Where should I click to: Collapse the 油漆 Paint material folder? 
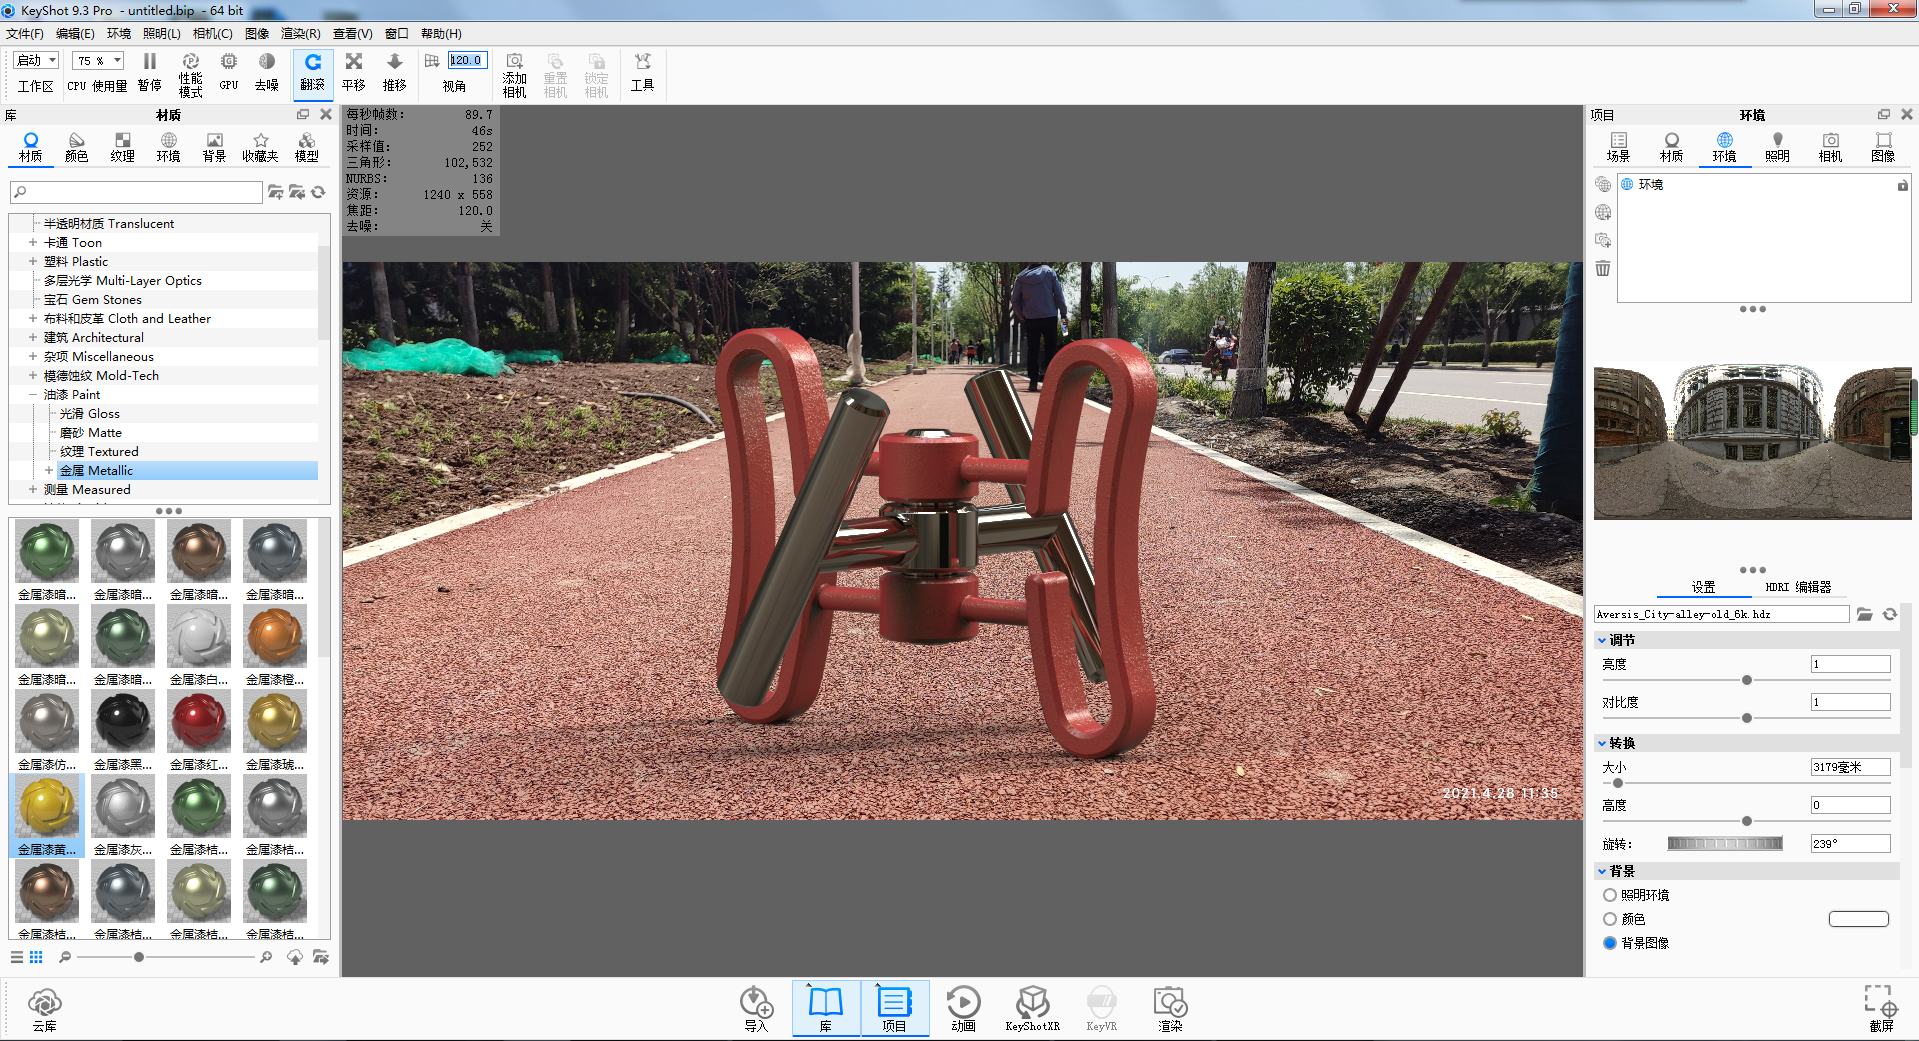(33, 395)
